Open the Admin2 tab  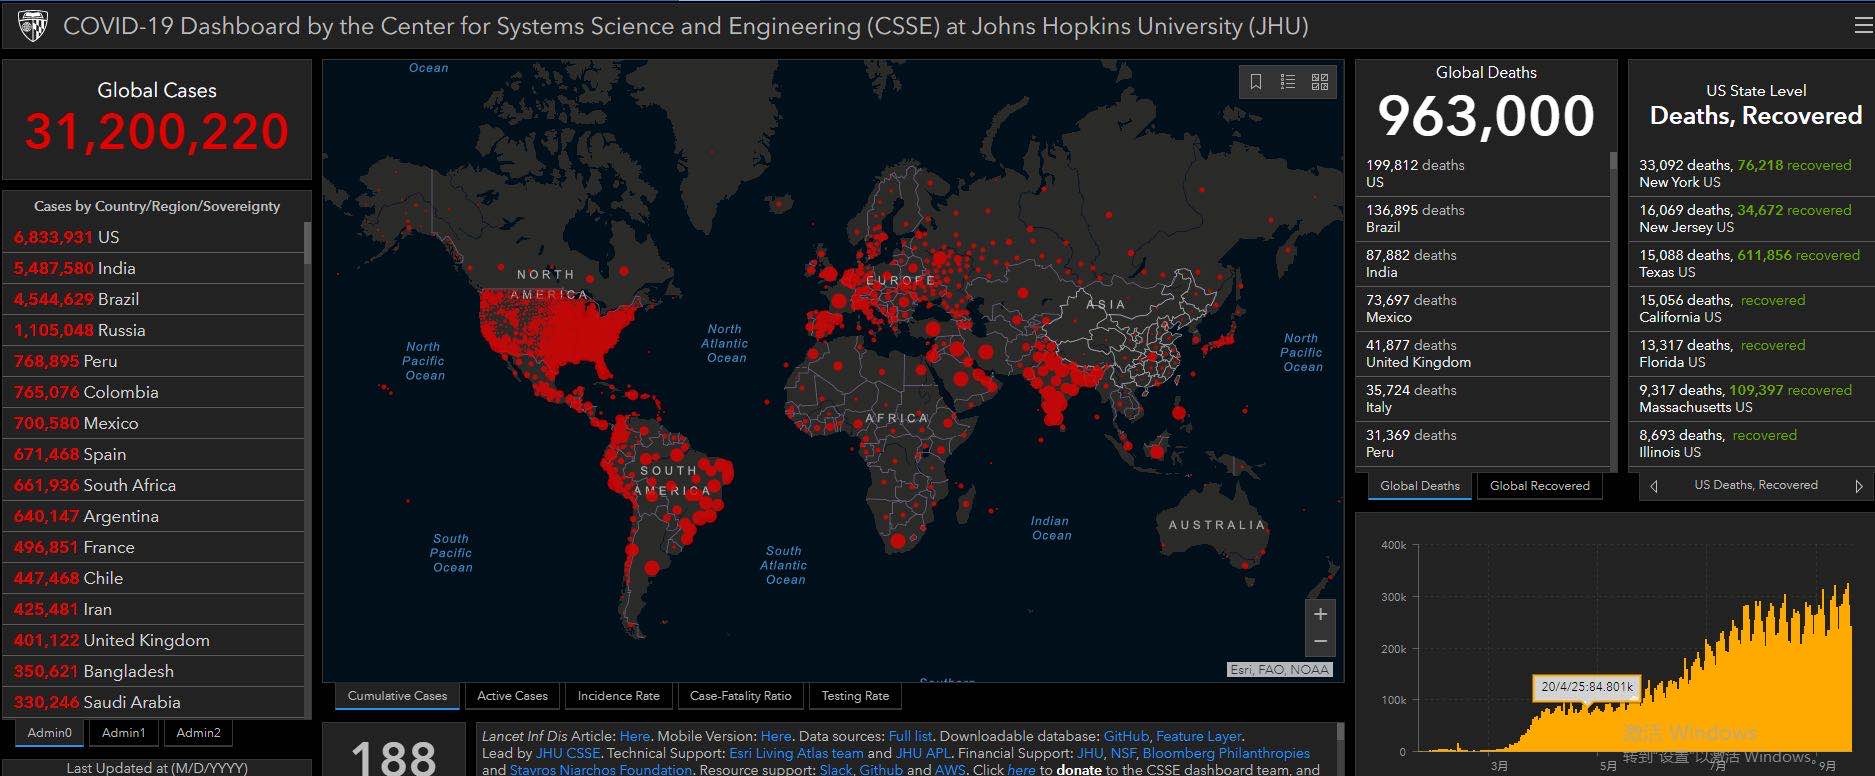coord(198,733)
